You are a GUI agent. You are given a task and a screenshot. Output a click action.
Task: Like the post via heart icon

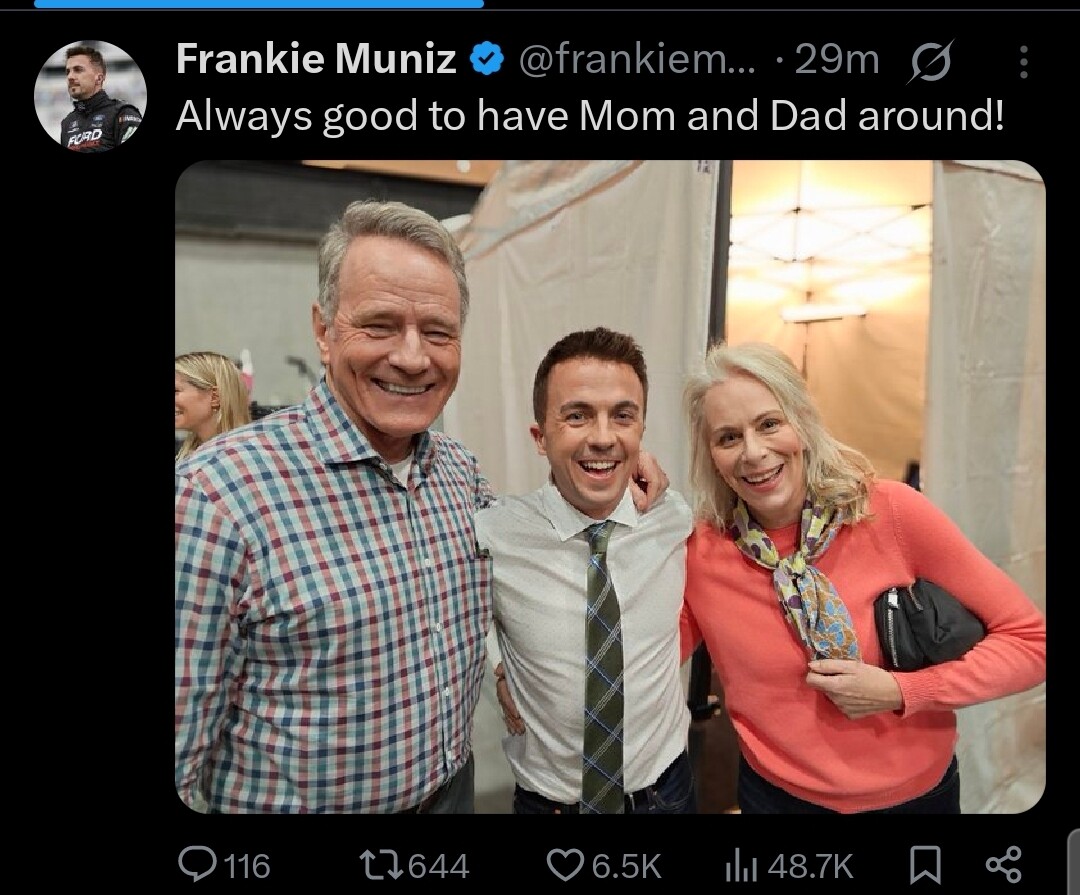point(565,865)
